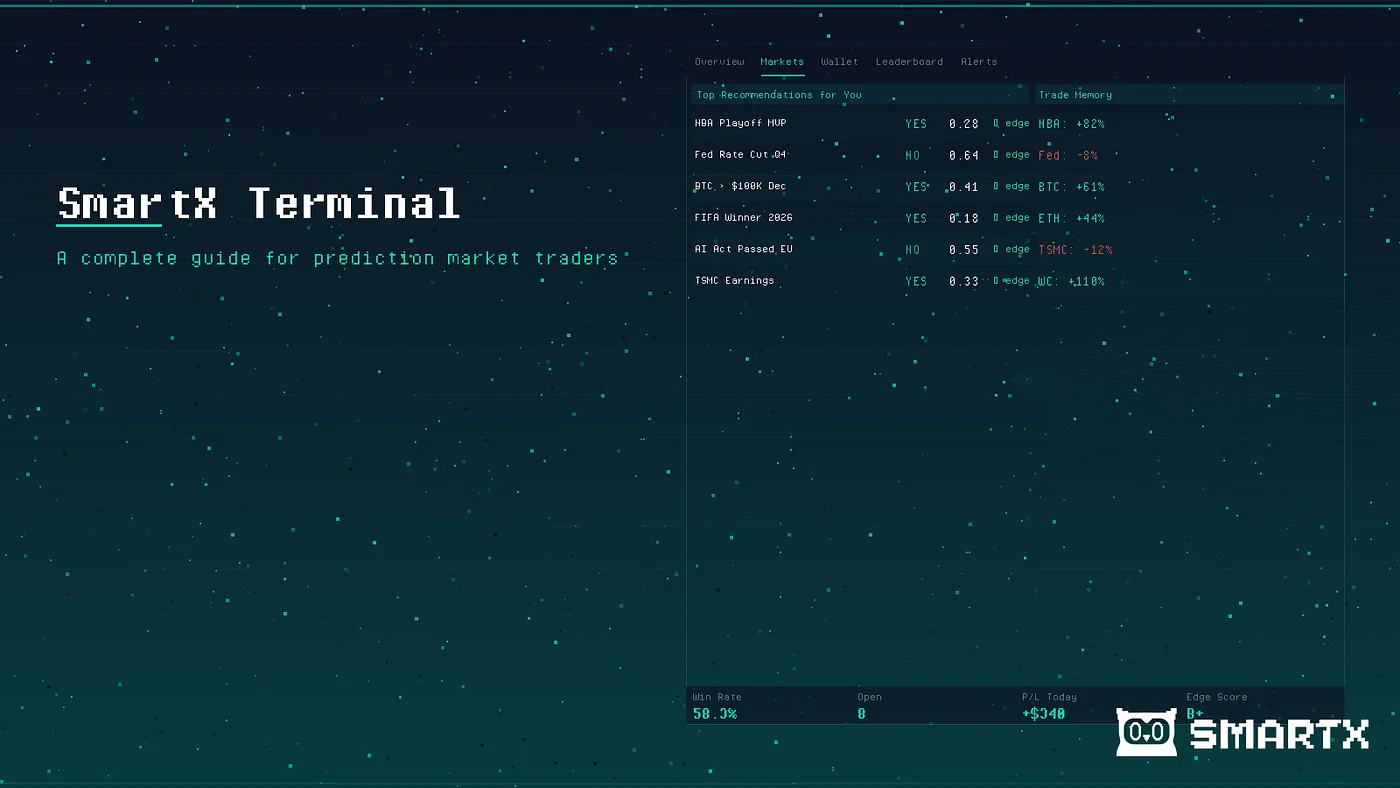Click the 0.18 price value
Image resolution: width=1400 pixels, height=788 pixels.
[x=964, y=218]
